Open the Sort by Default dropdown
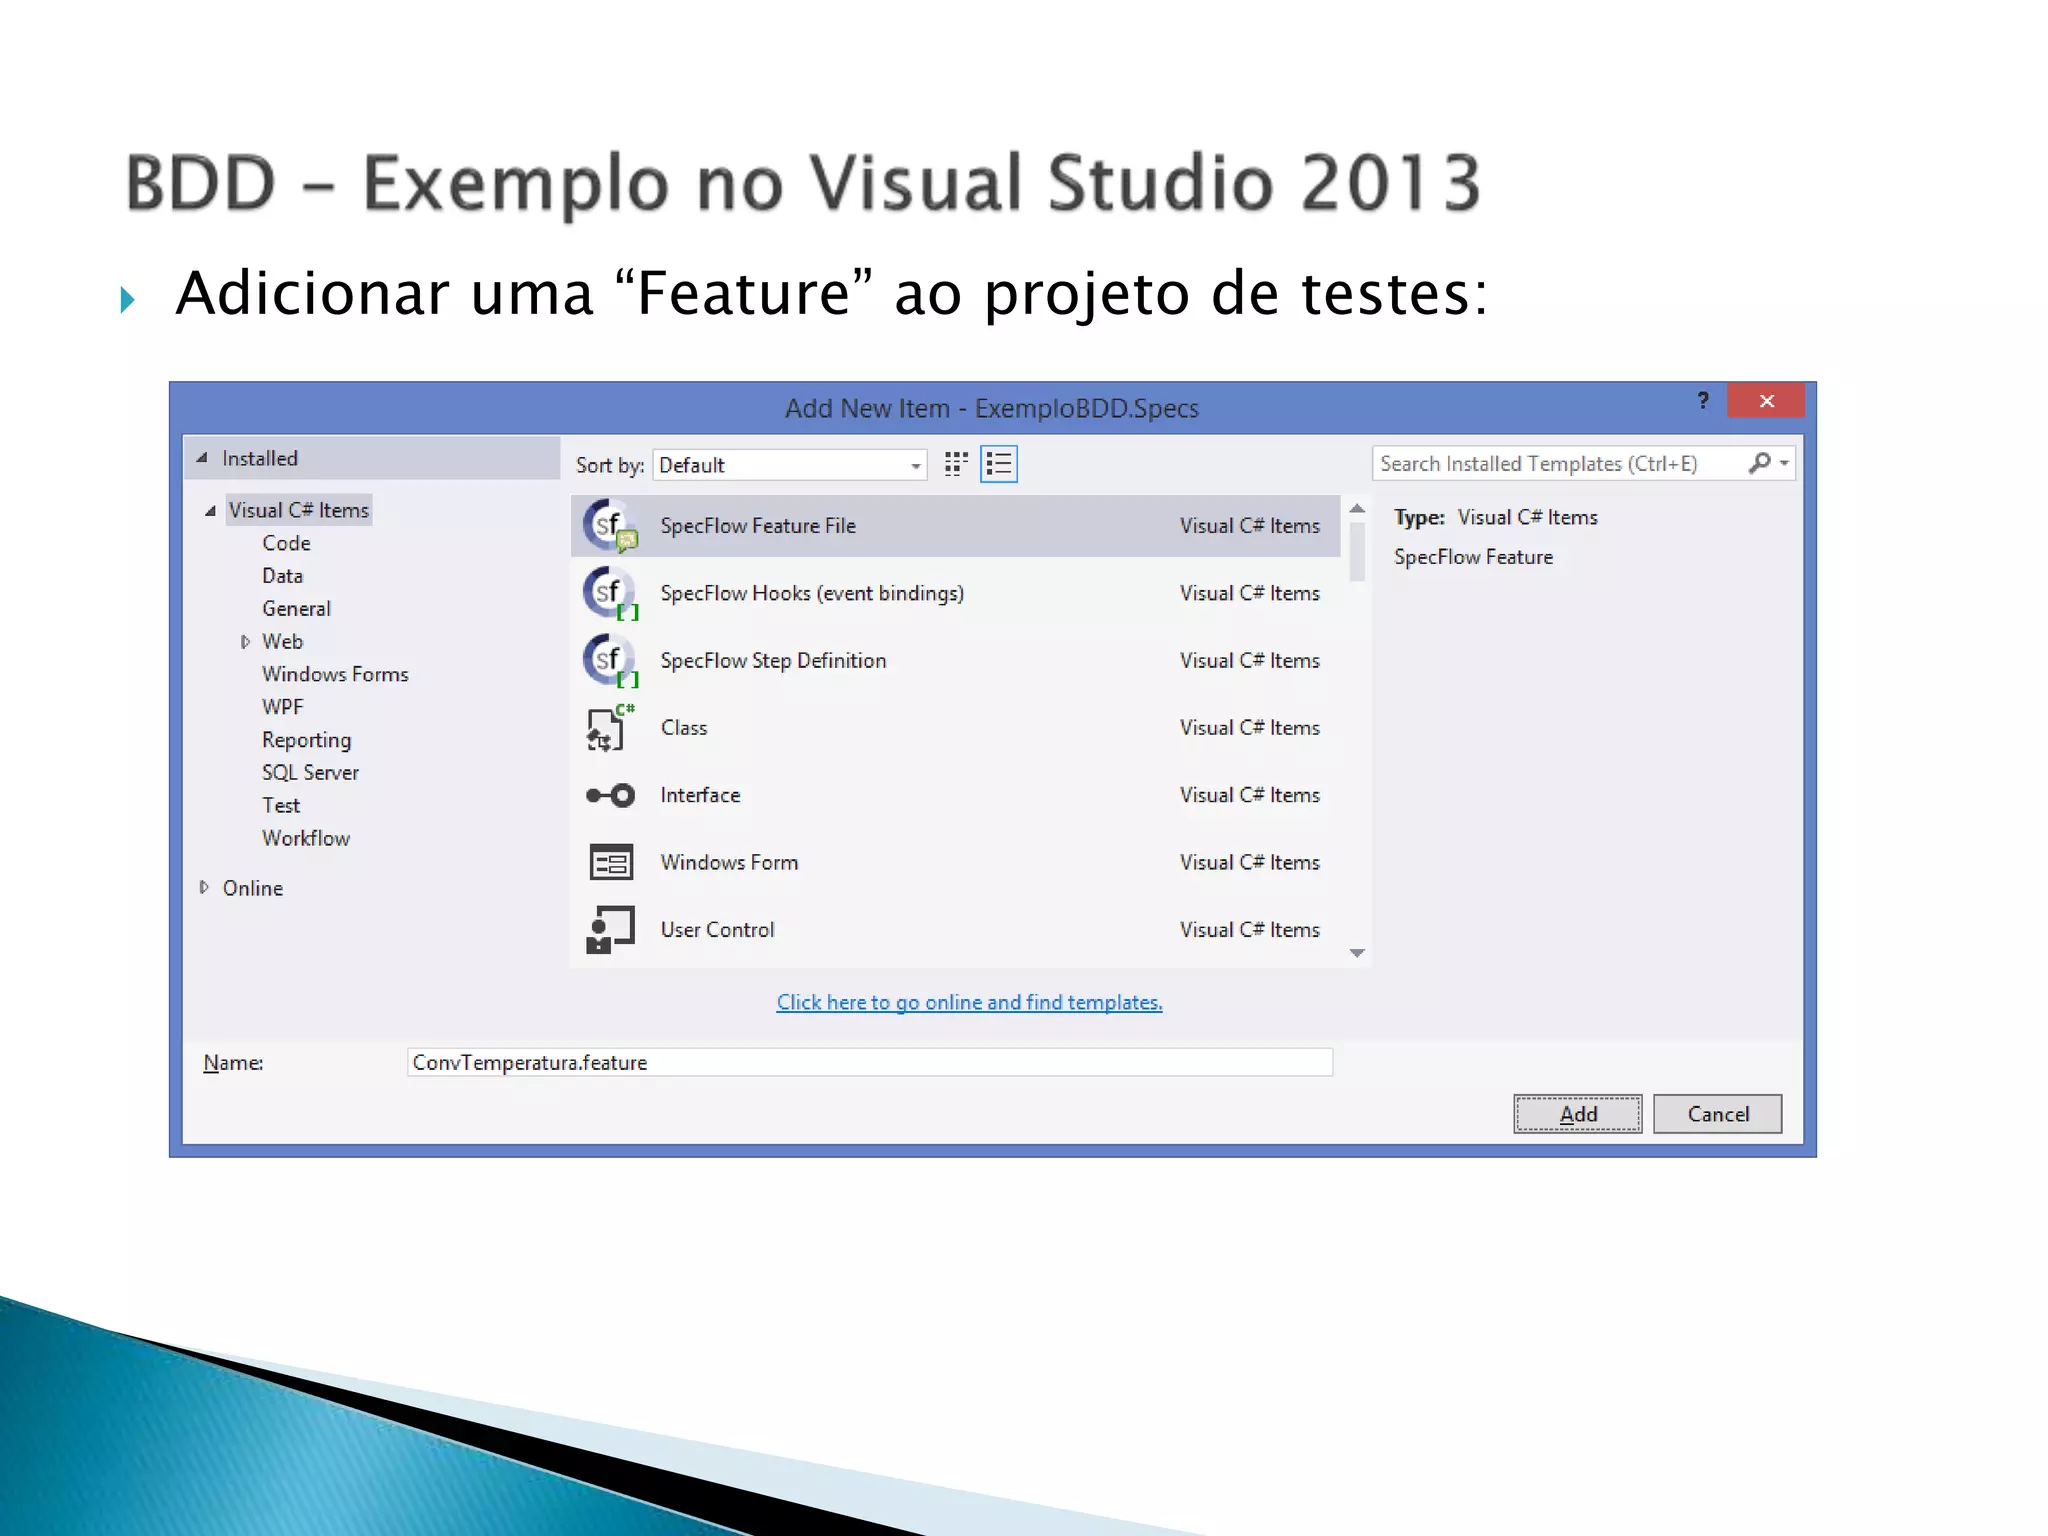 790,465
